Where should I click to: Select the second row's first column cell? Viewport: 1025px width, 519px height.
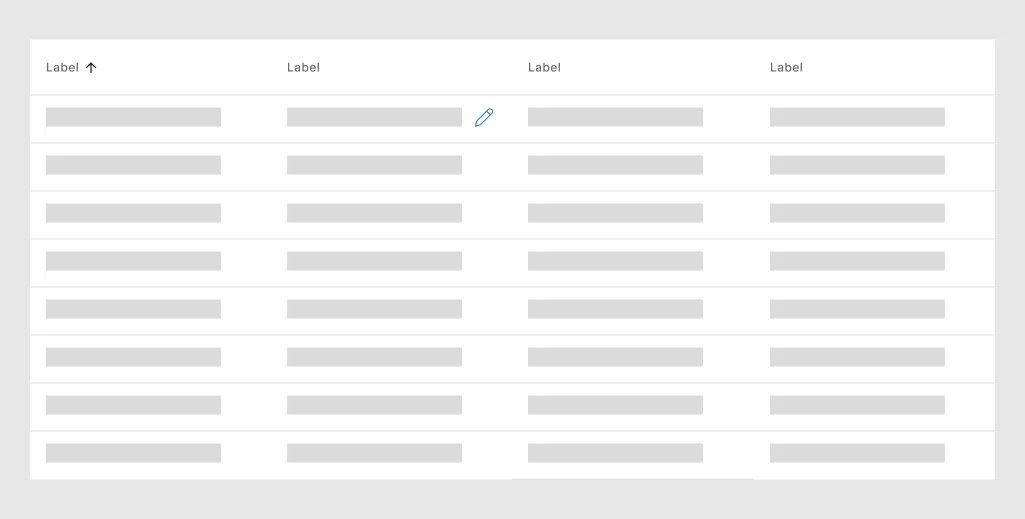(133, 165)
